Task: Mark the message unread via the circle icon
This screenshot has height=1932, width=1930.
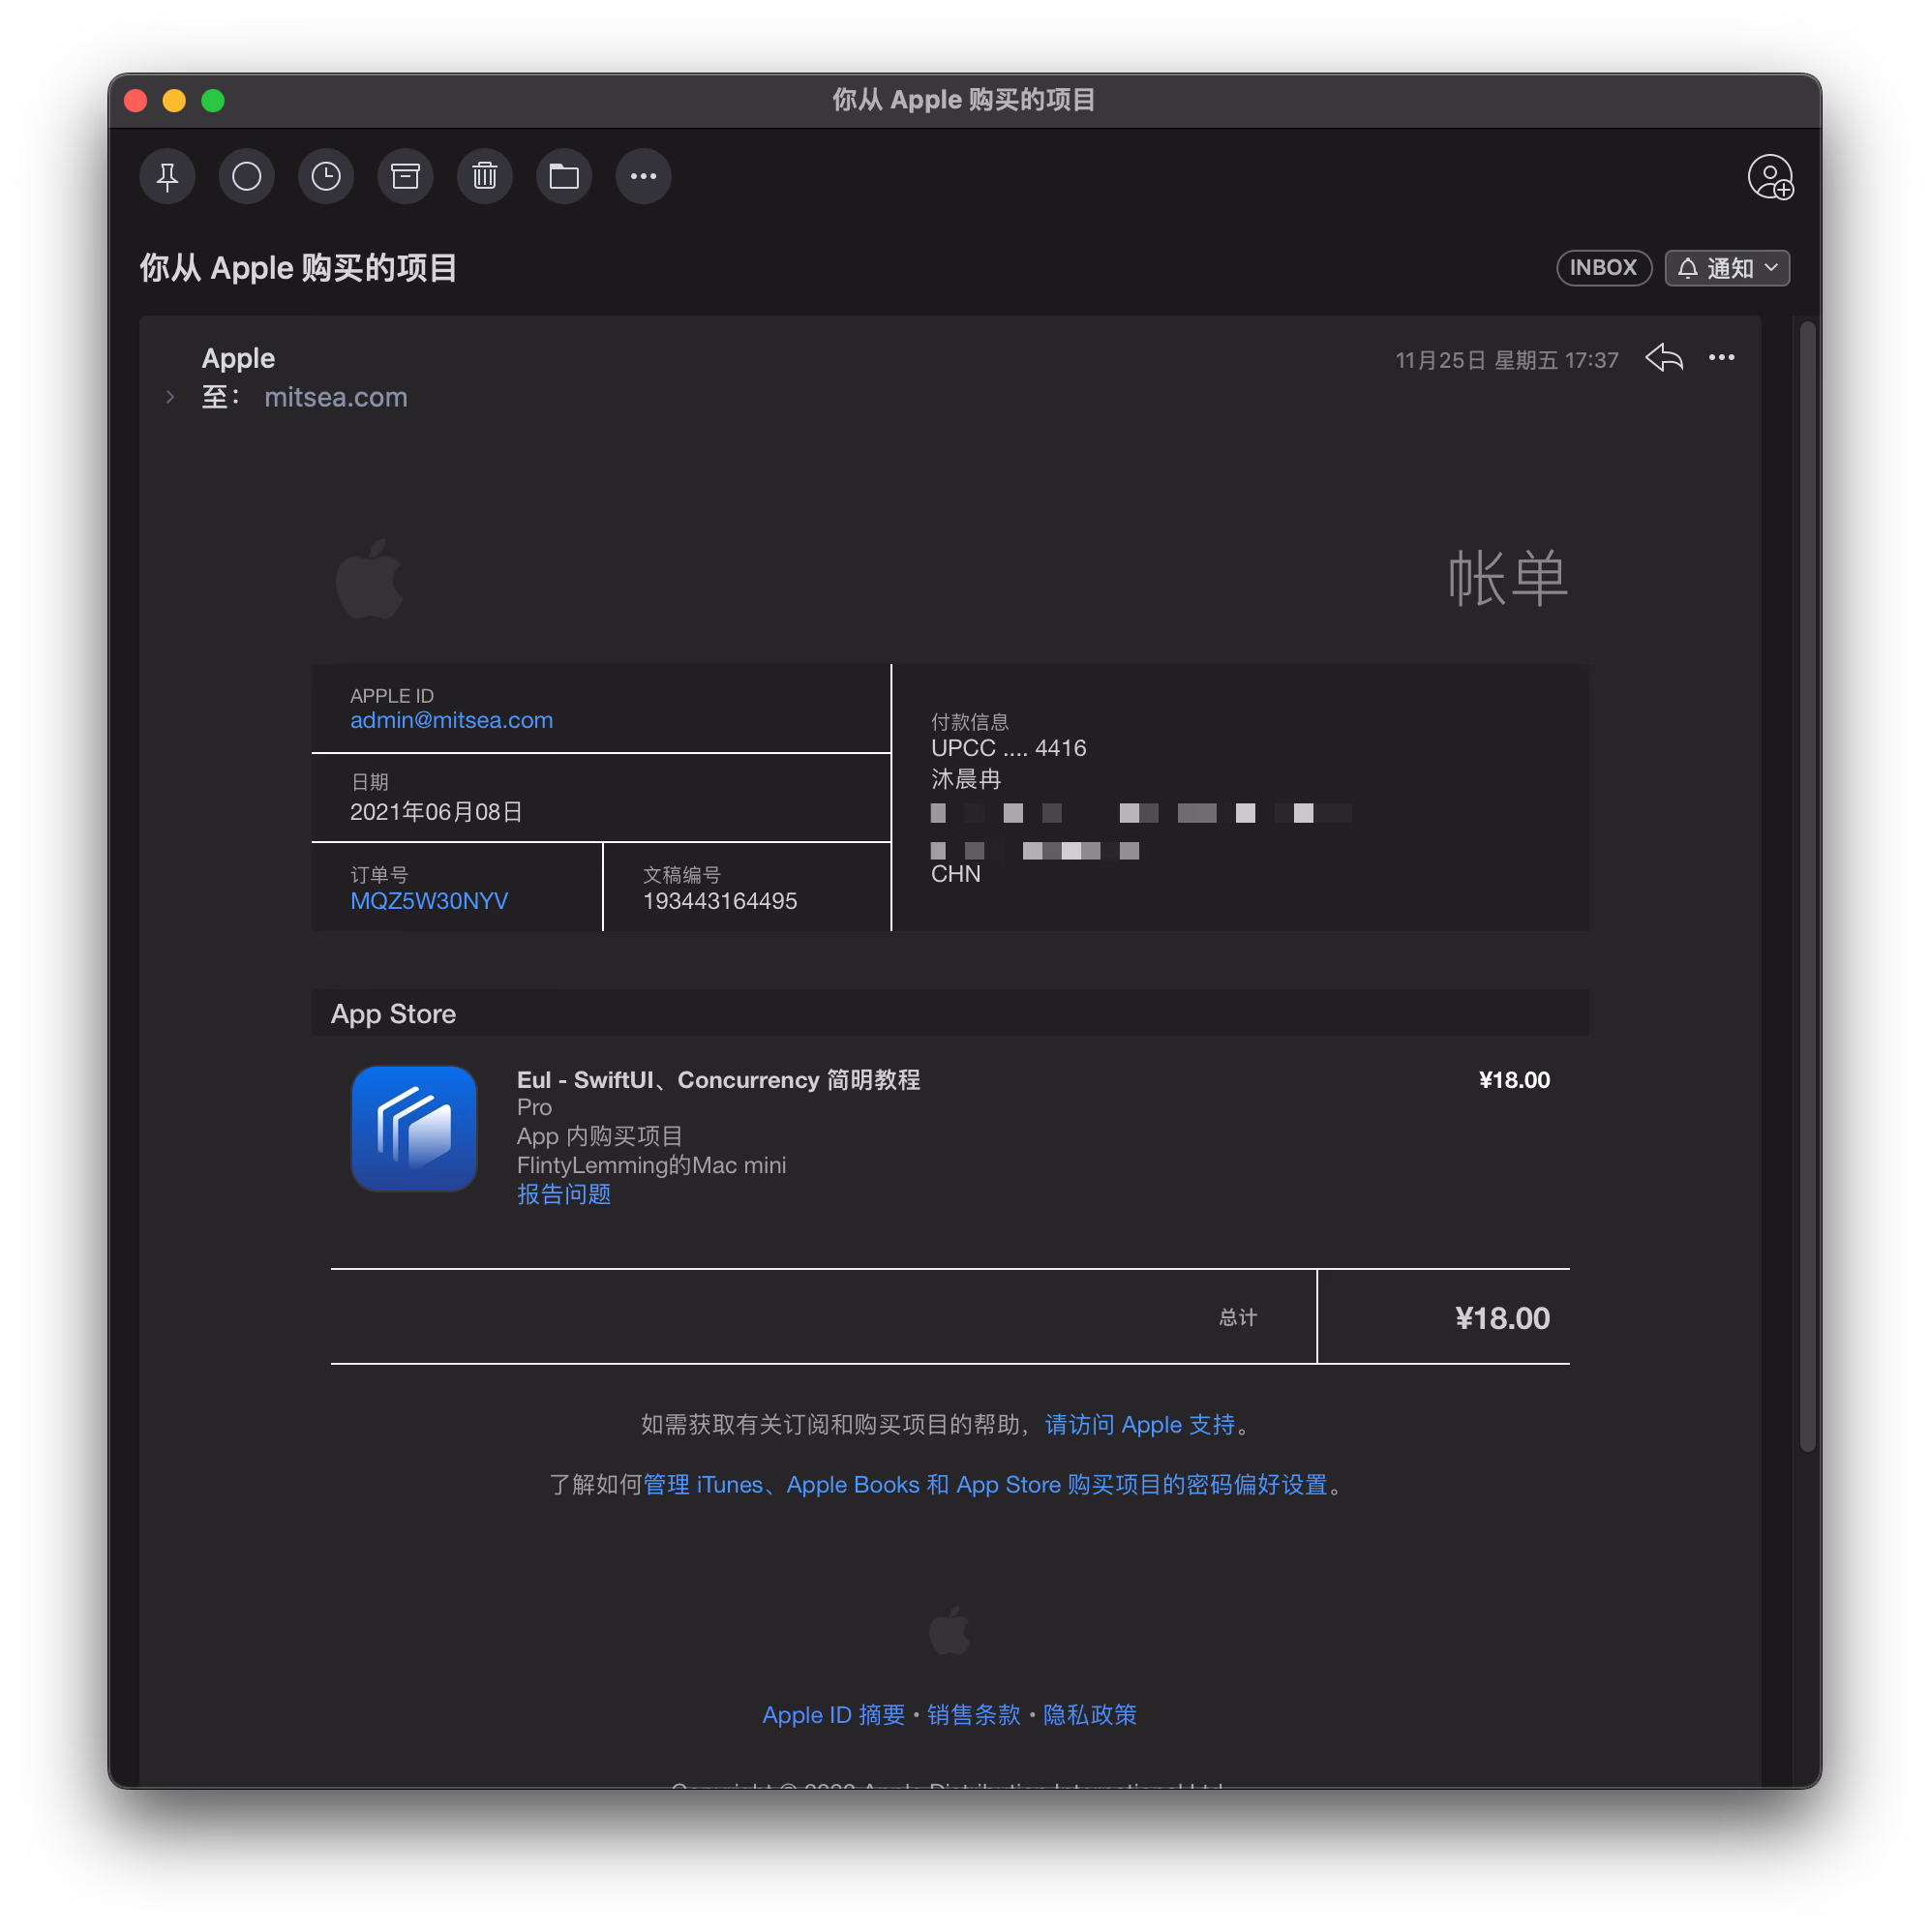Action: (x=246, y=177)
